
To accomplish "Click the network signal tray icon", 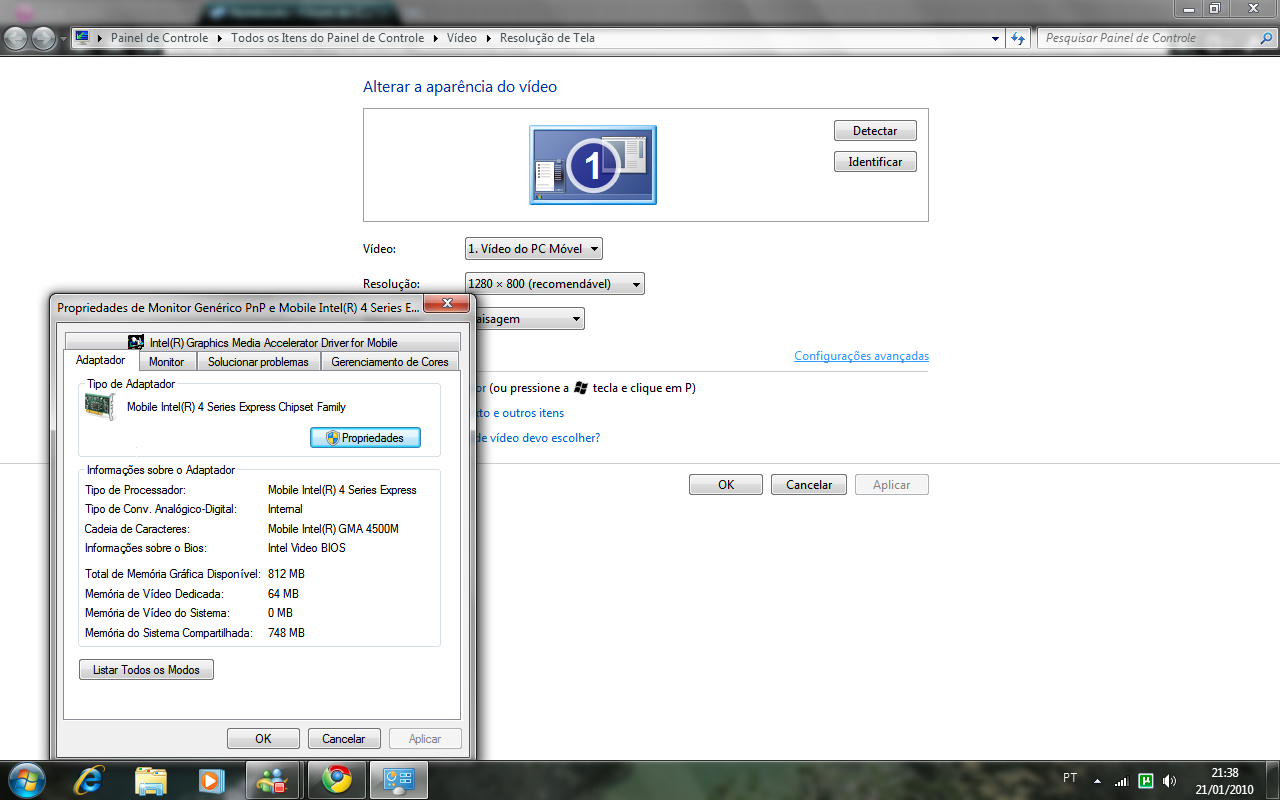I will pos(1121,780).
